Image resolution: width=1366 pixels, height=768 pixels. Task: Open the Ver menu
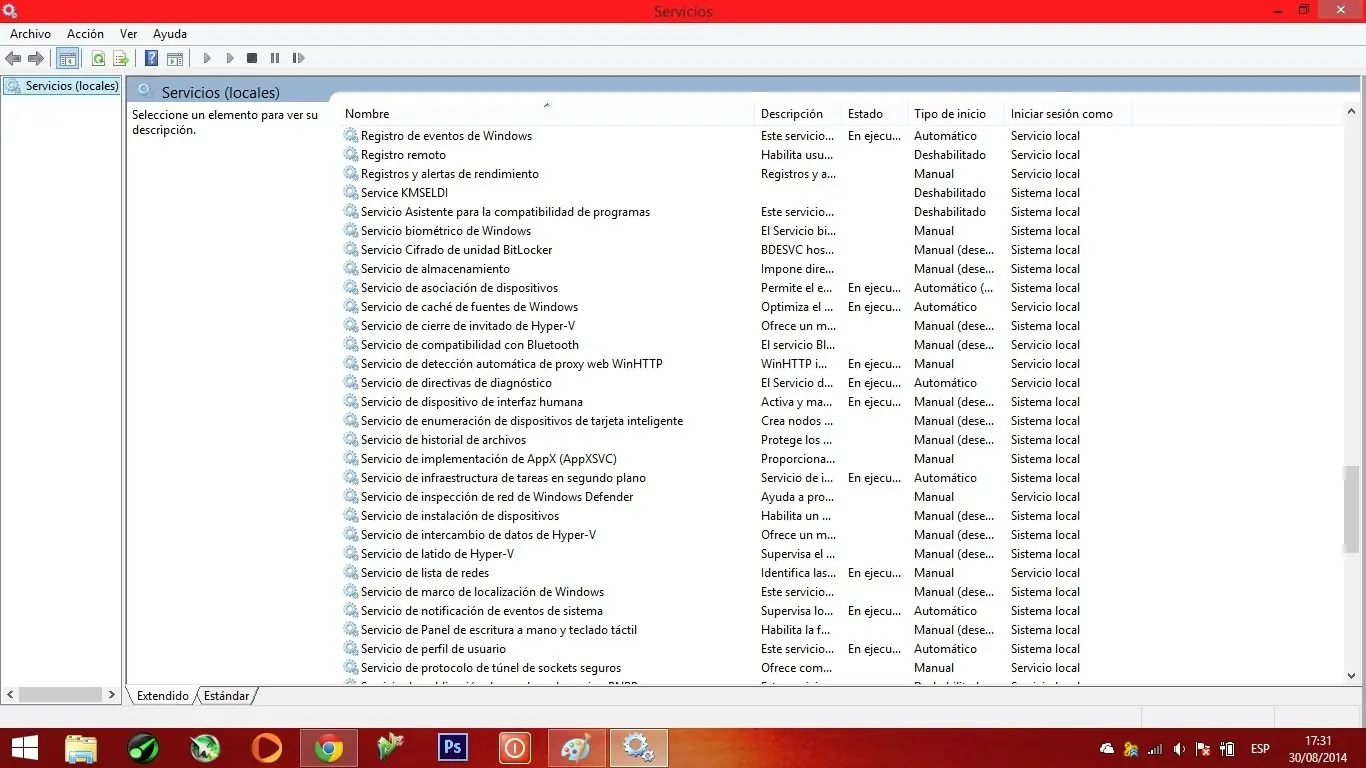point(128,34)
